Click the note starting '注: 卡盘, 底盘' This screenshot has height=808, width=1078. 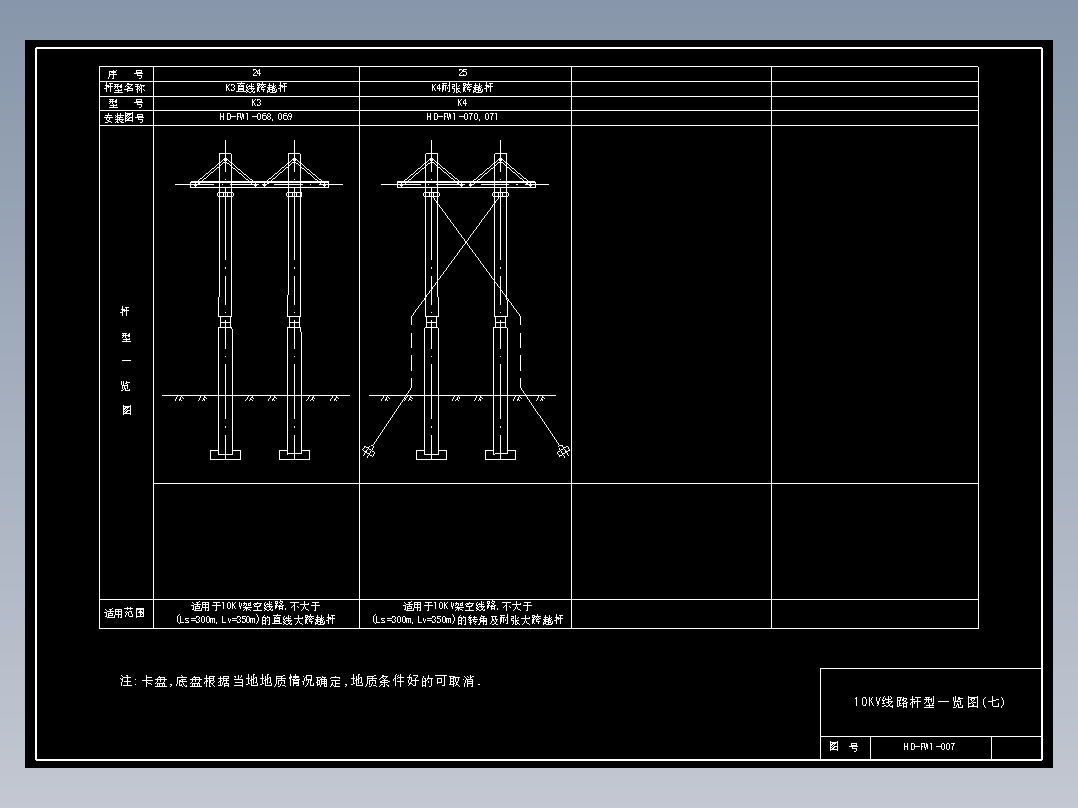(x=300, y=681)
